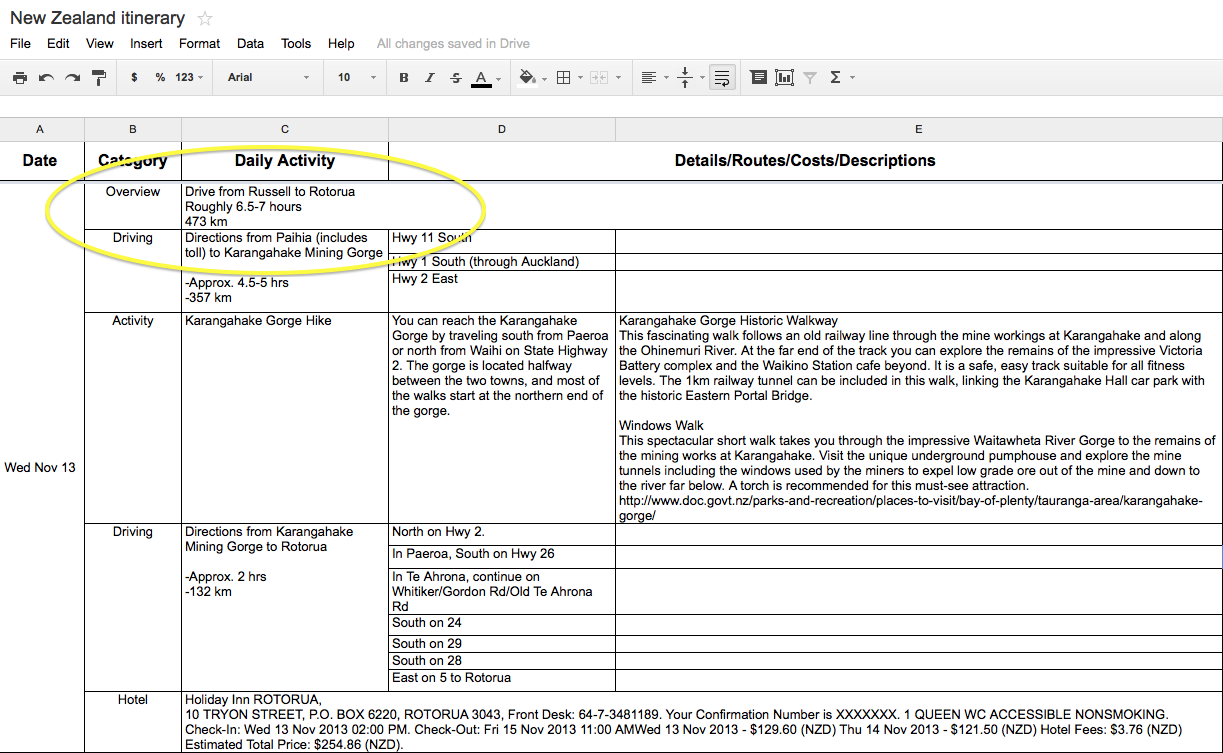
Task: Toggle italic formatting
Action: click(430, 77)
